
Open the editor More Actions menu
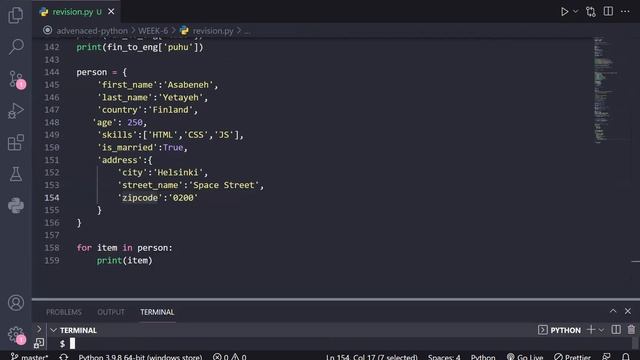click(x=625, y=11)
